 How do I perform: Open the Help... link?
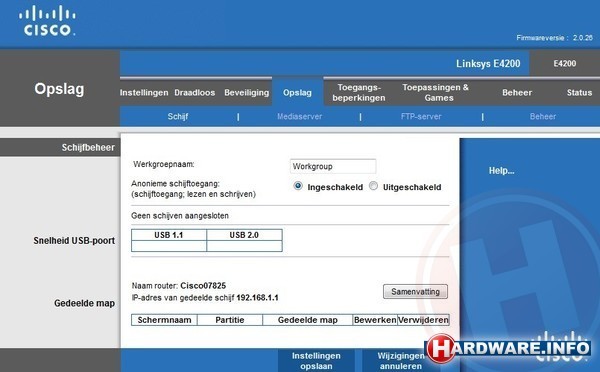(501, 171)
